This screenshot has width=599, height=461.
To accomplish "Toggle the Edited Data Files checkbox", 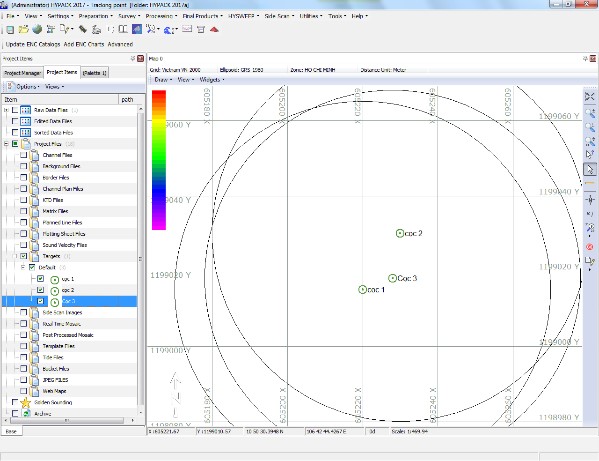I will 15,121.
